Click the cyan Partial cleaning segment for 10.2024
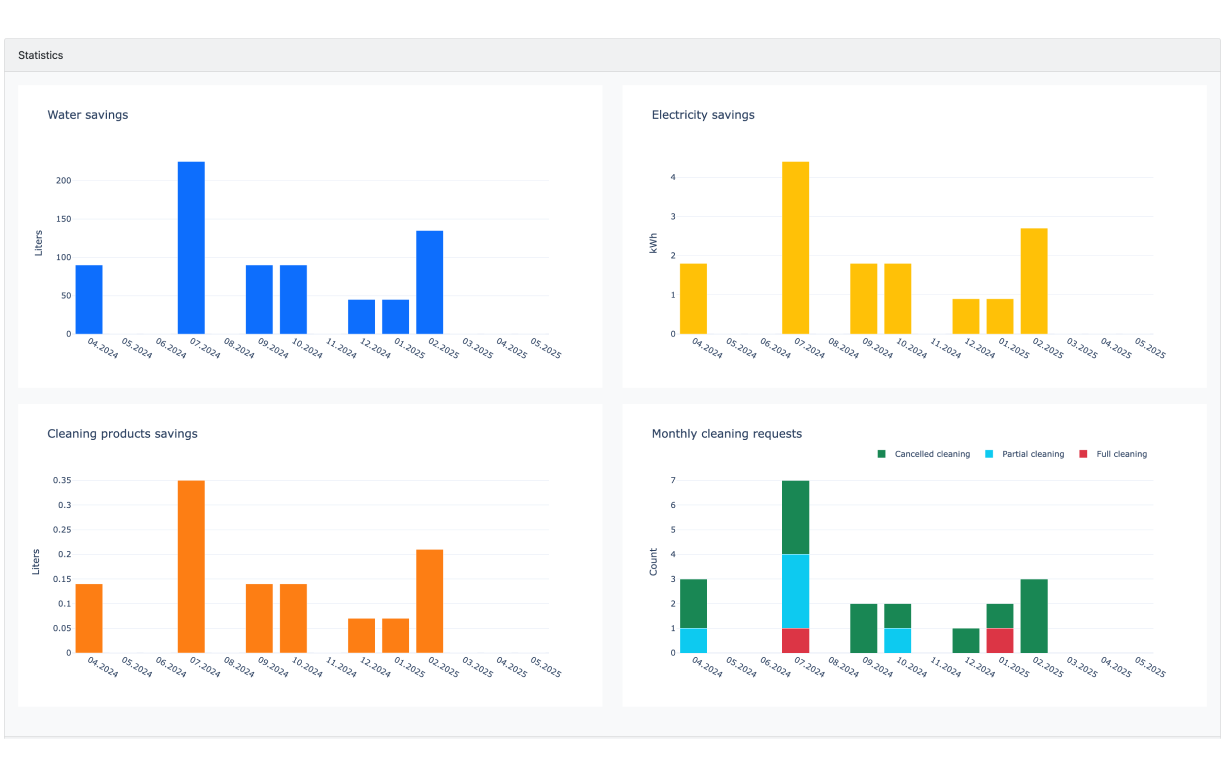 [897, 641]
